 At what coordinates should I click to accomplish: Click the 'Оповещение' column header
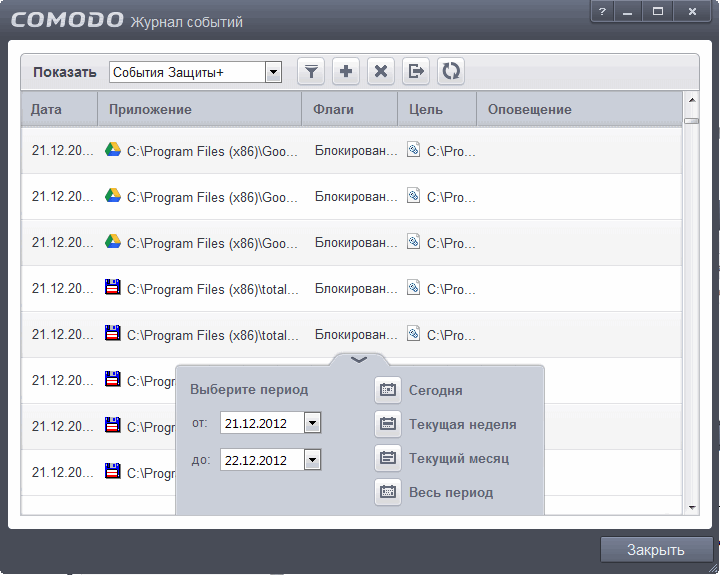click(x=579, y=109)
